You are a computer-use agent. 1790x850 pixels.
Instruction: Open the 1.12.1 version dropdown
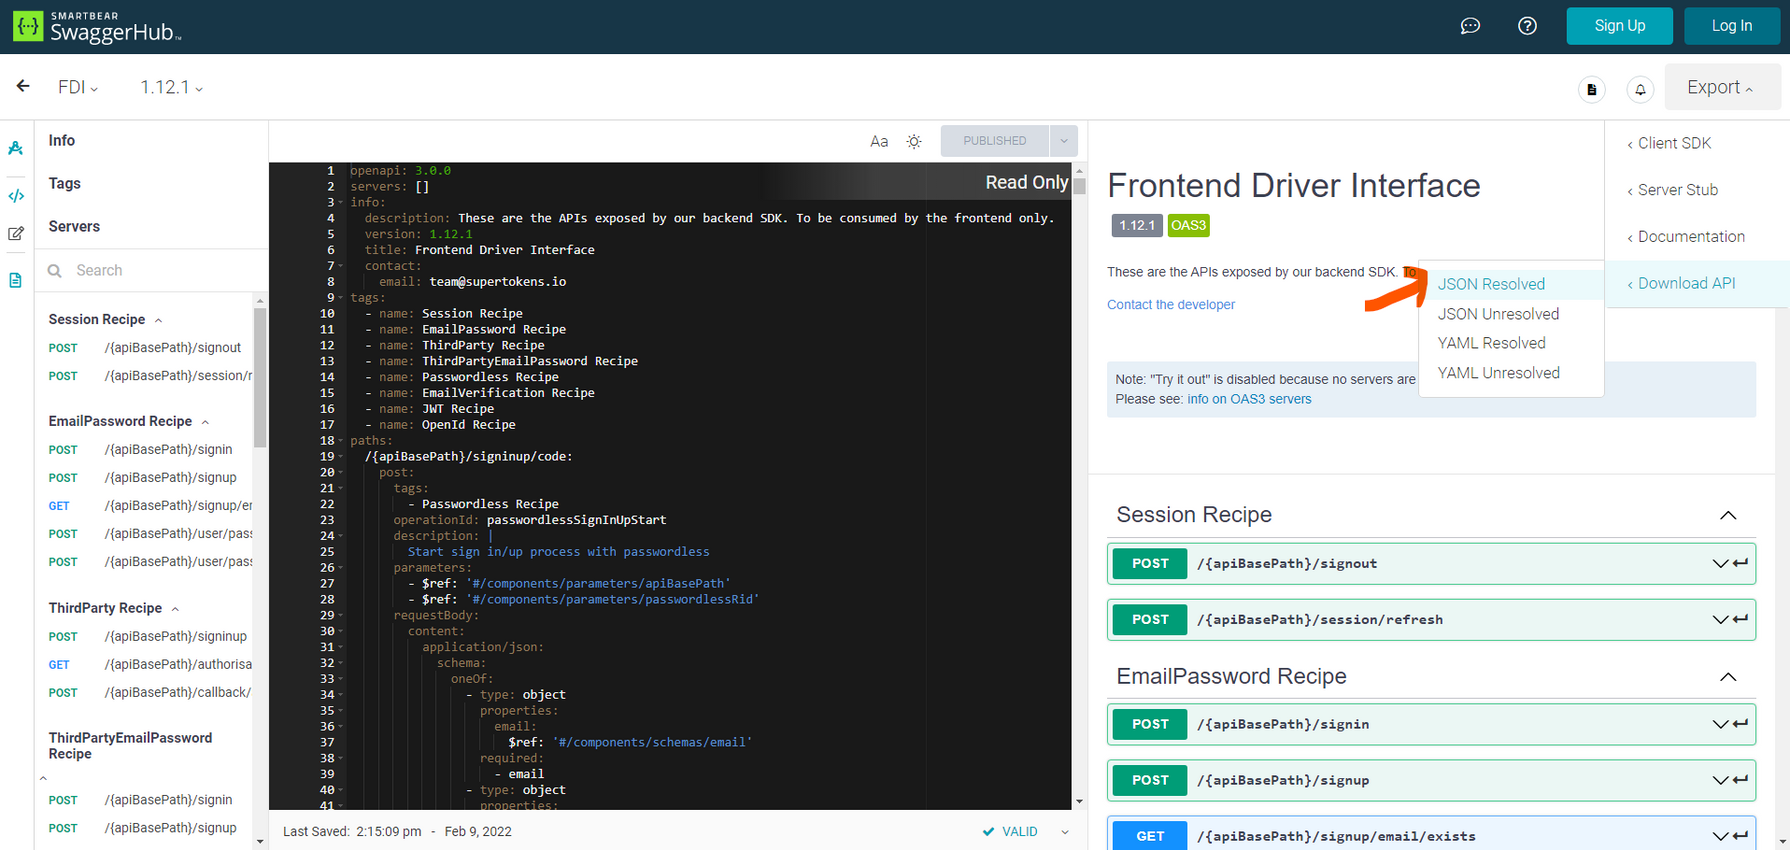tap(171, 88)
